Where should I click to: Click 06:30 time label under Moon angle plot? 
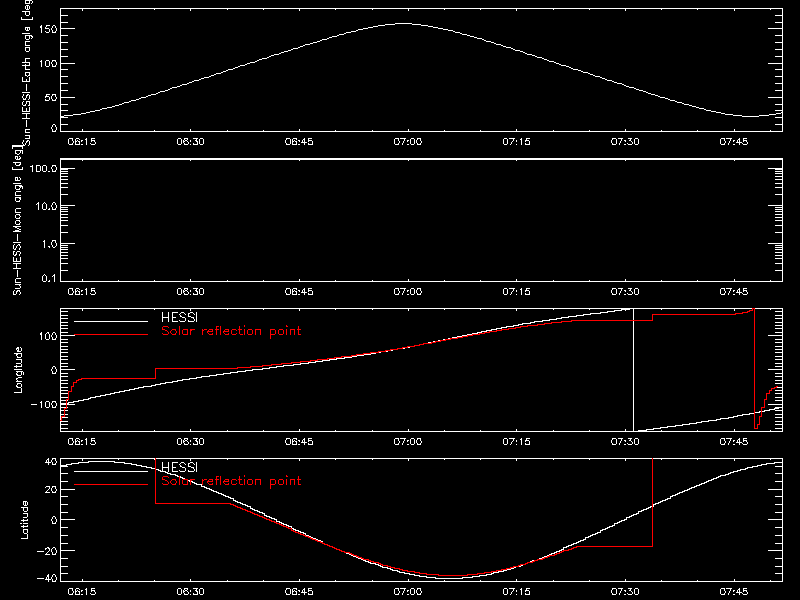point(190,291)
